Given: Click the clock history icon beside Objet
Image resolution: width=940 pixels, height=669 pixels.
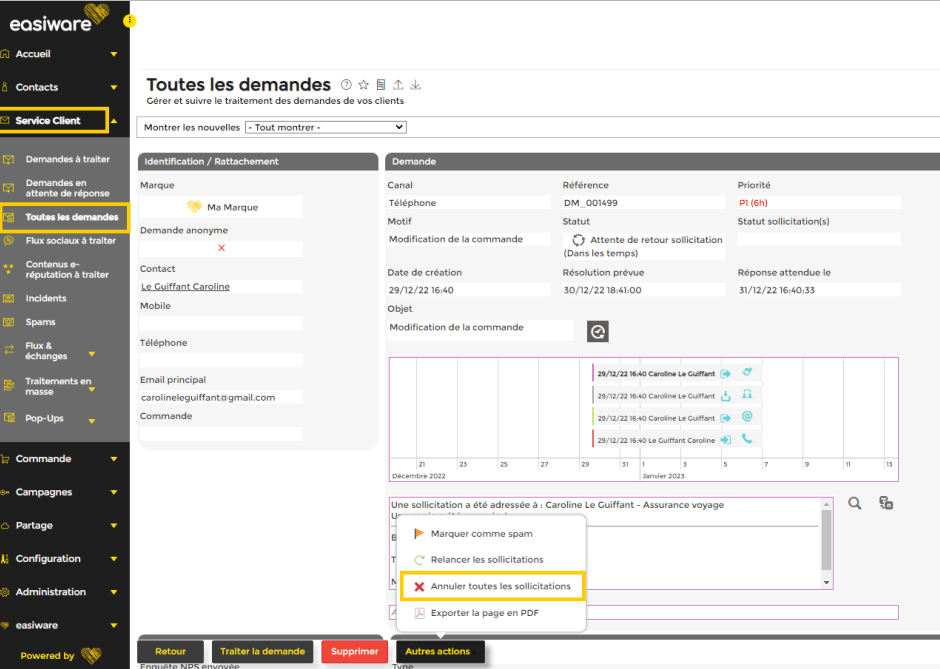Looking at the screenshot, I should point(597,332).
